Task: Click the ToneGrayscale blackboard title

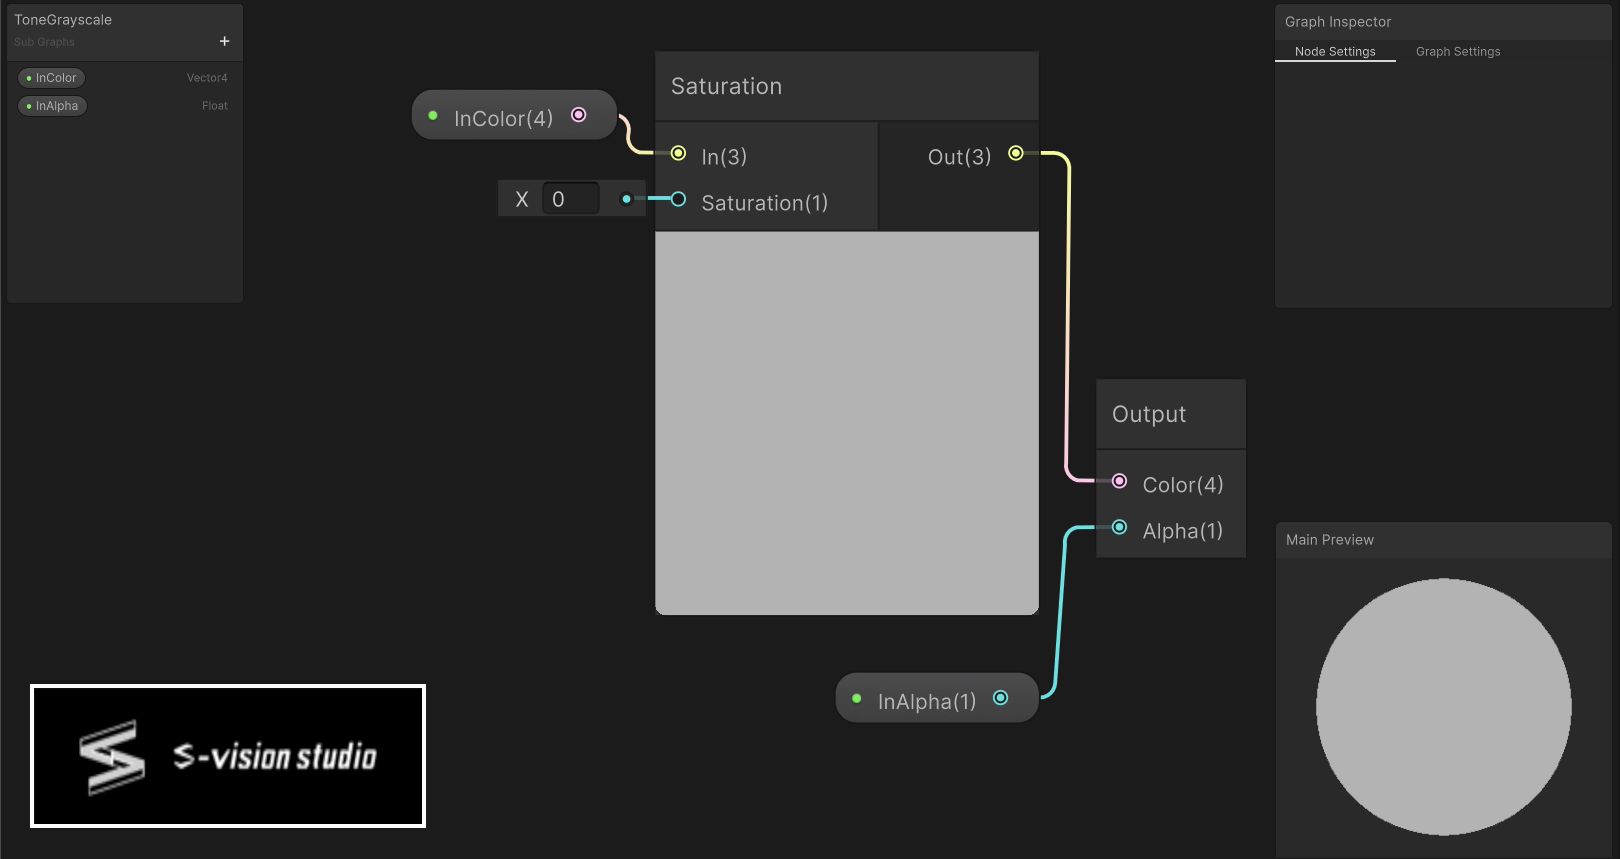Action: click(x=63, y=20)
